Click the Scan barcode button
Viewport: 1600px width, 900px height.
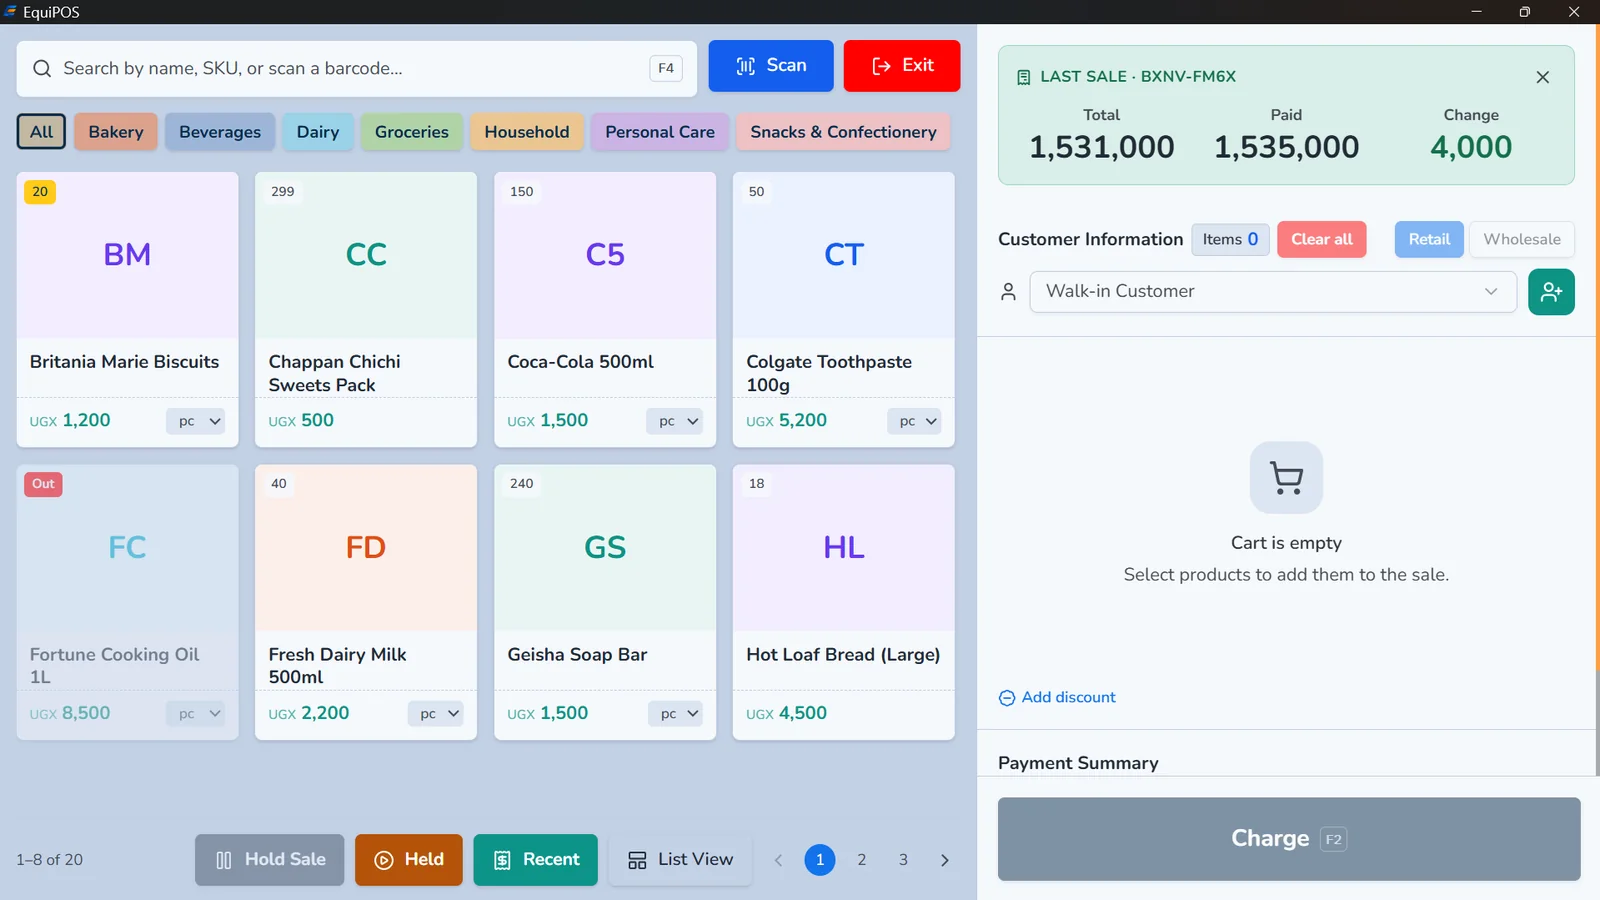[x=771, y=66]
